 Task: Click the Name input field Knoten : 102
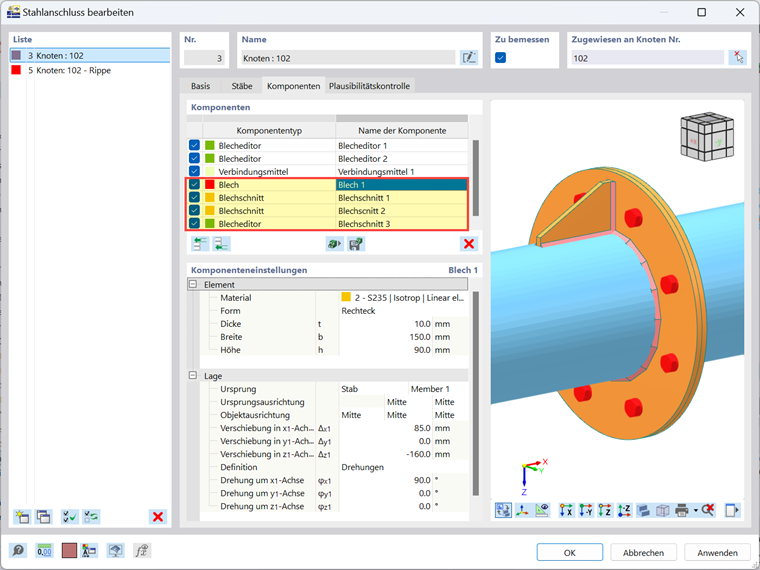point(348,58)
